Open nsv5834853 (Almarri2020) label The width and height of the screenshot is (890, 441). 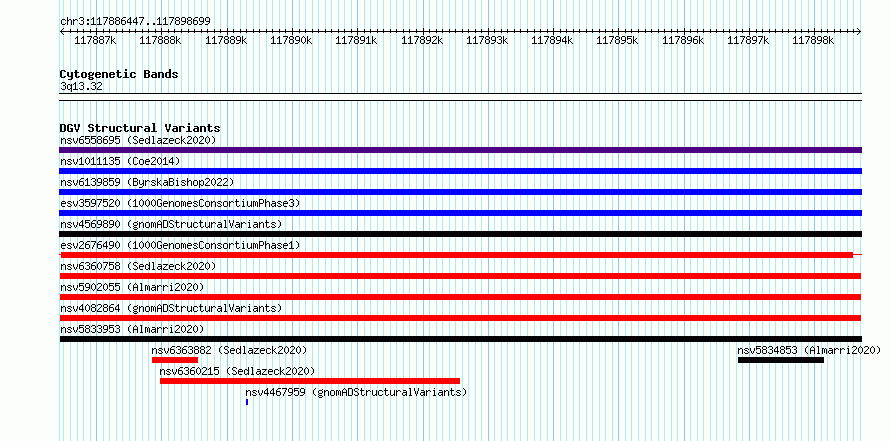click(809, 350)
